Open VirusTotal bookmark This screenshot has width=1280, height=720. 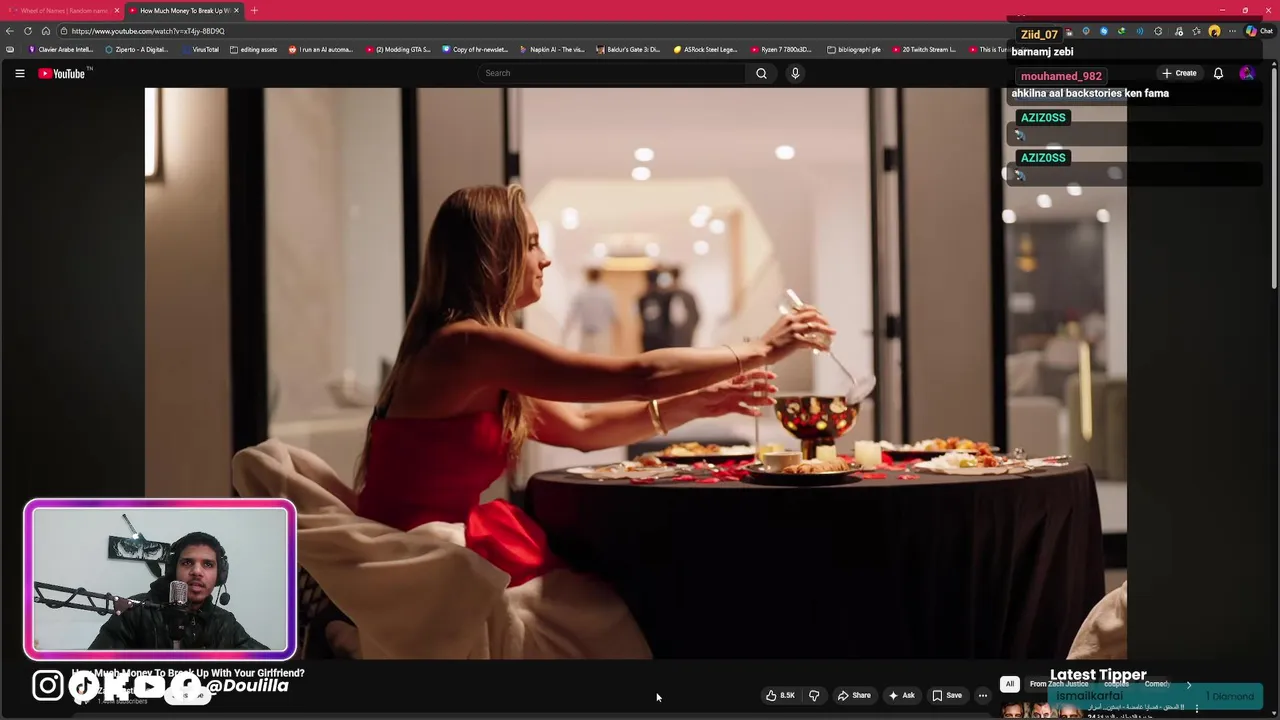coord(200,49)
